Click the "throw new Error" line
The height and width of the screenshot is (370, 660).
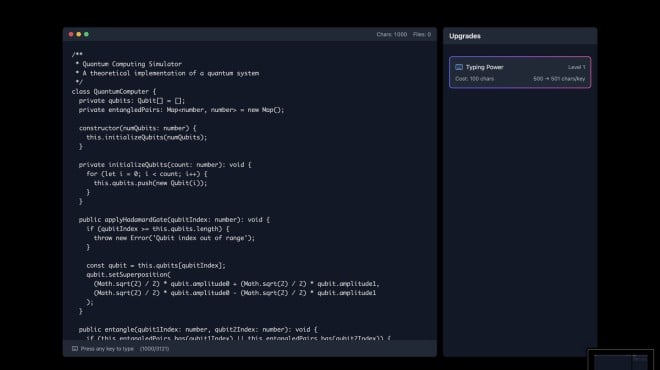[174, 238]
